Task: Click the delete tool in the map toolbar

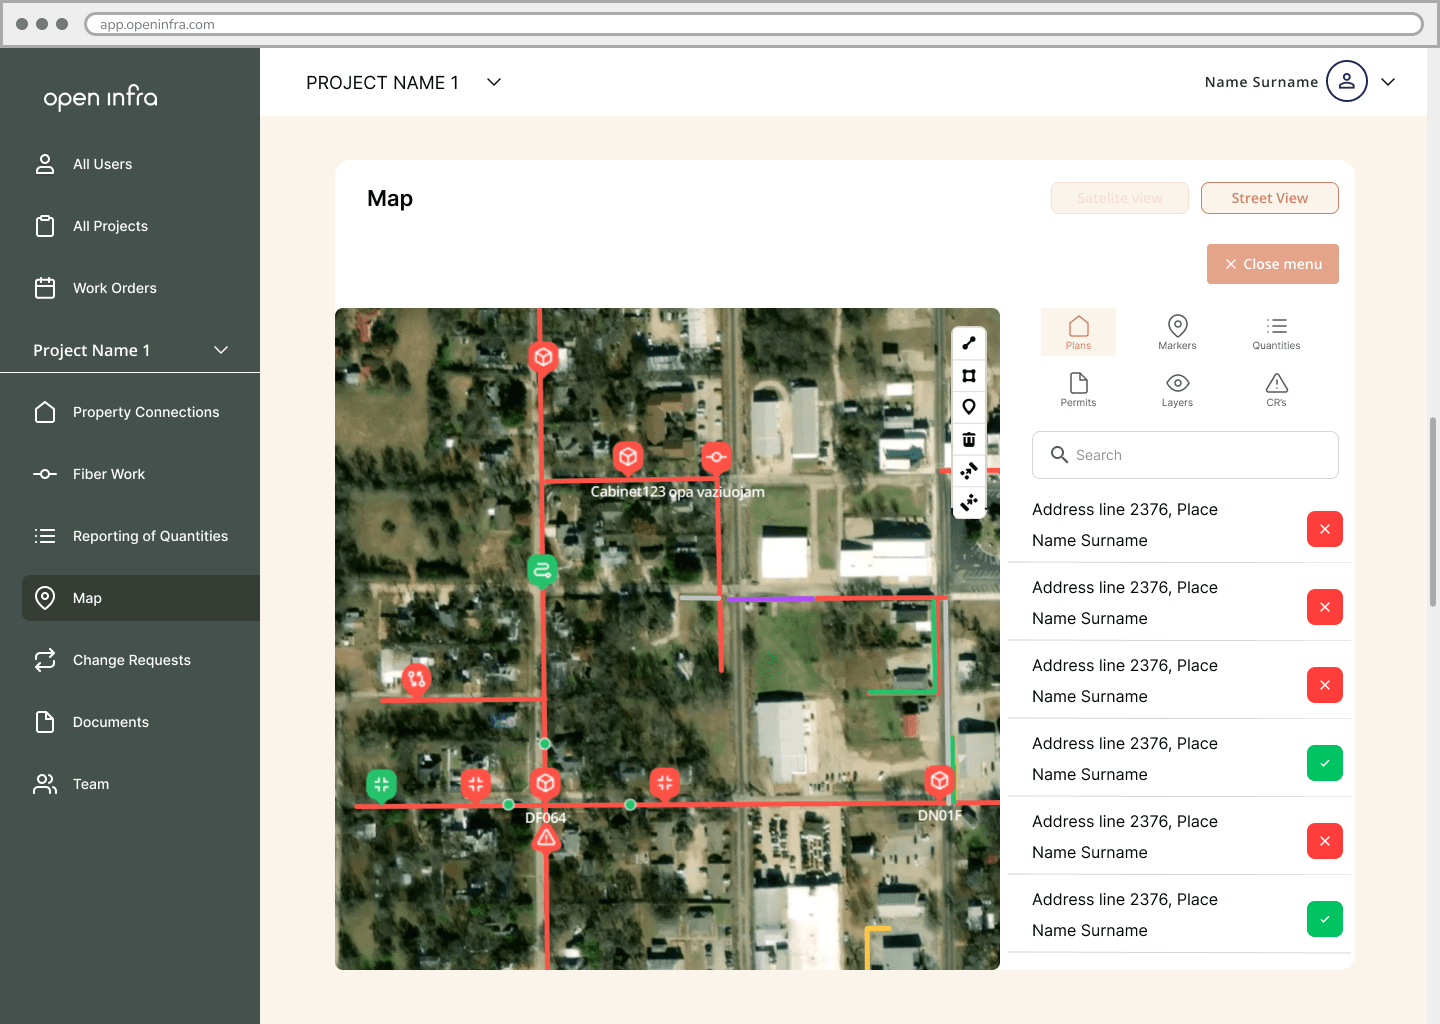Action: 968,439
